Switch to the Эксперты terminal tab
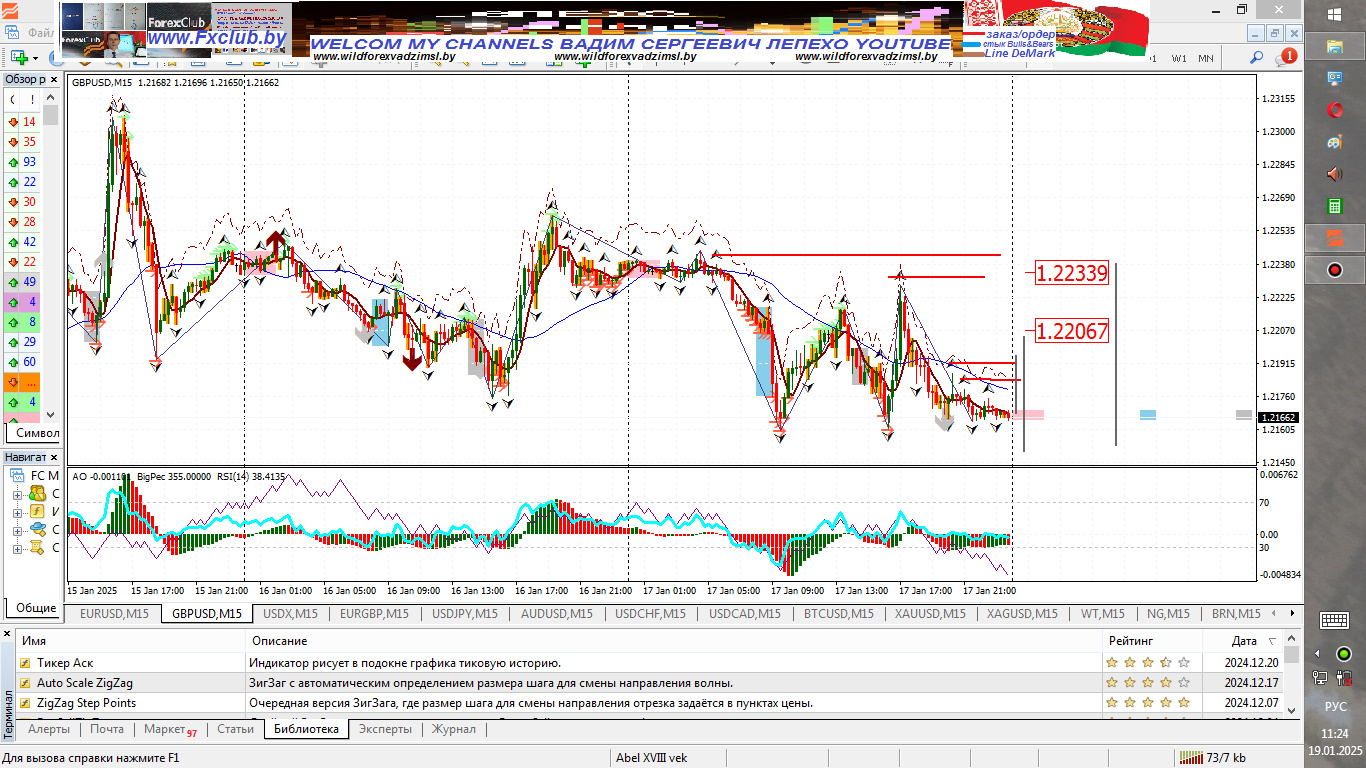Screen dimensions: 1366x768 tap(385, 729)
